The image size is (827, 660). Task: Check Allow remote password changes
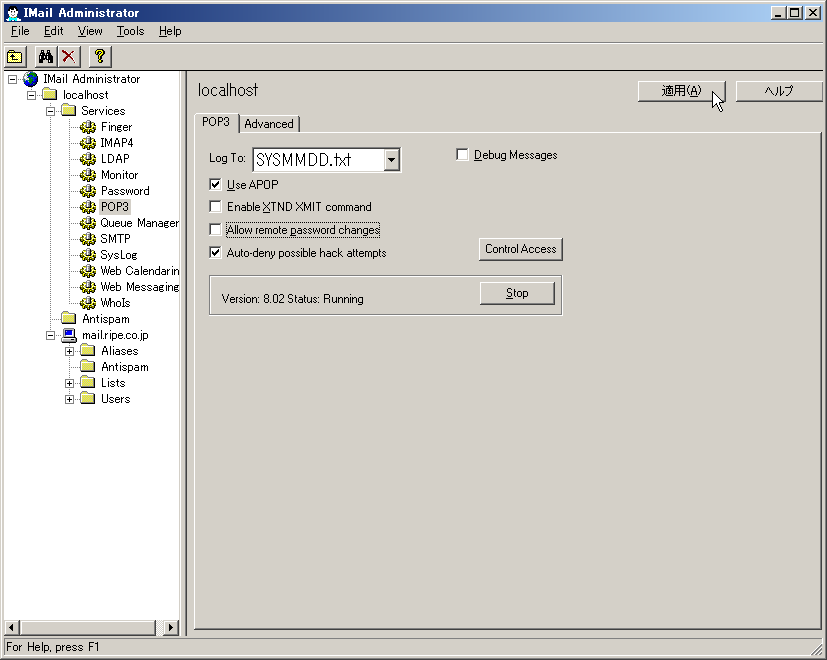[x=215, y=229]
